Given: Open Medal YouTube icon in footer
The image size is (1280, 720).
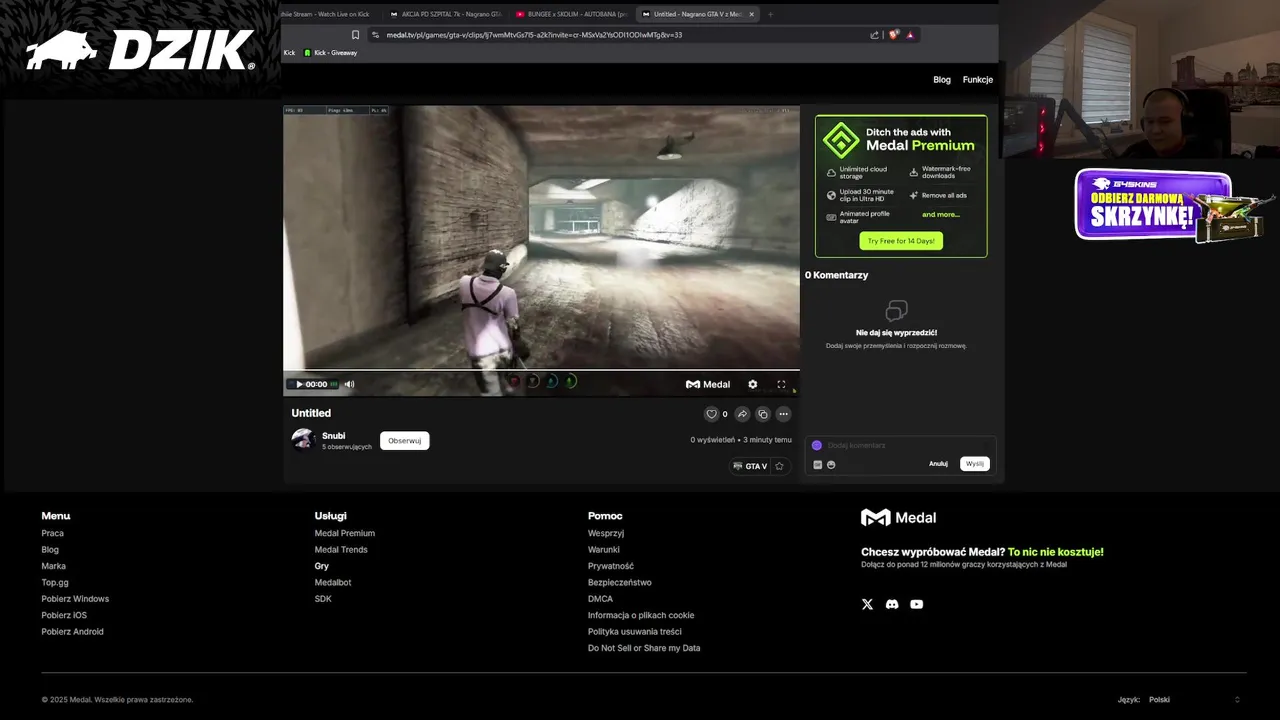Looking at the screenshot, I should (917, 604).
